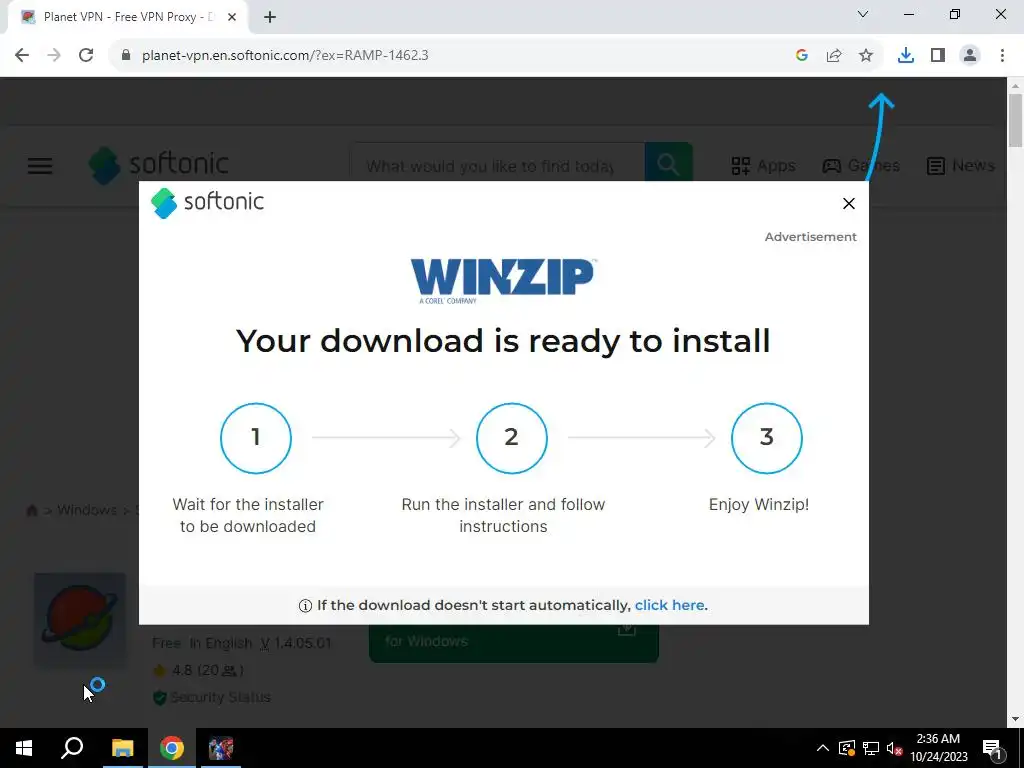Open Chrome three-dot menu

[1002, 56]
